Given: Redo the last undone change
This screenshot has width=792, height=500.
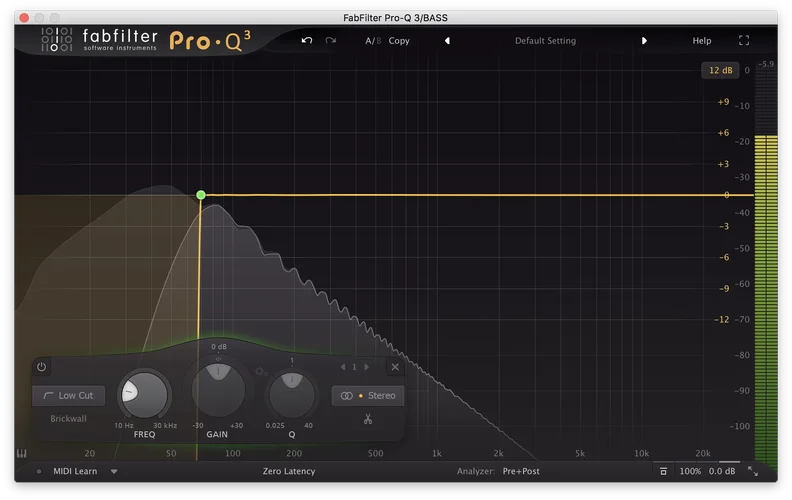Looking at the screenshot, I should coord(331,40).
